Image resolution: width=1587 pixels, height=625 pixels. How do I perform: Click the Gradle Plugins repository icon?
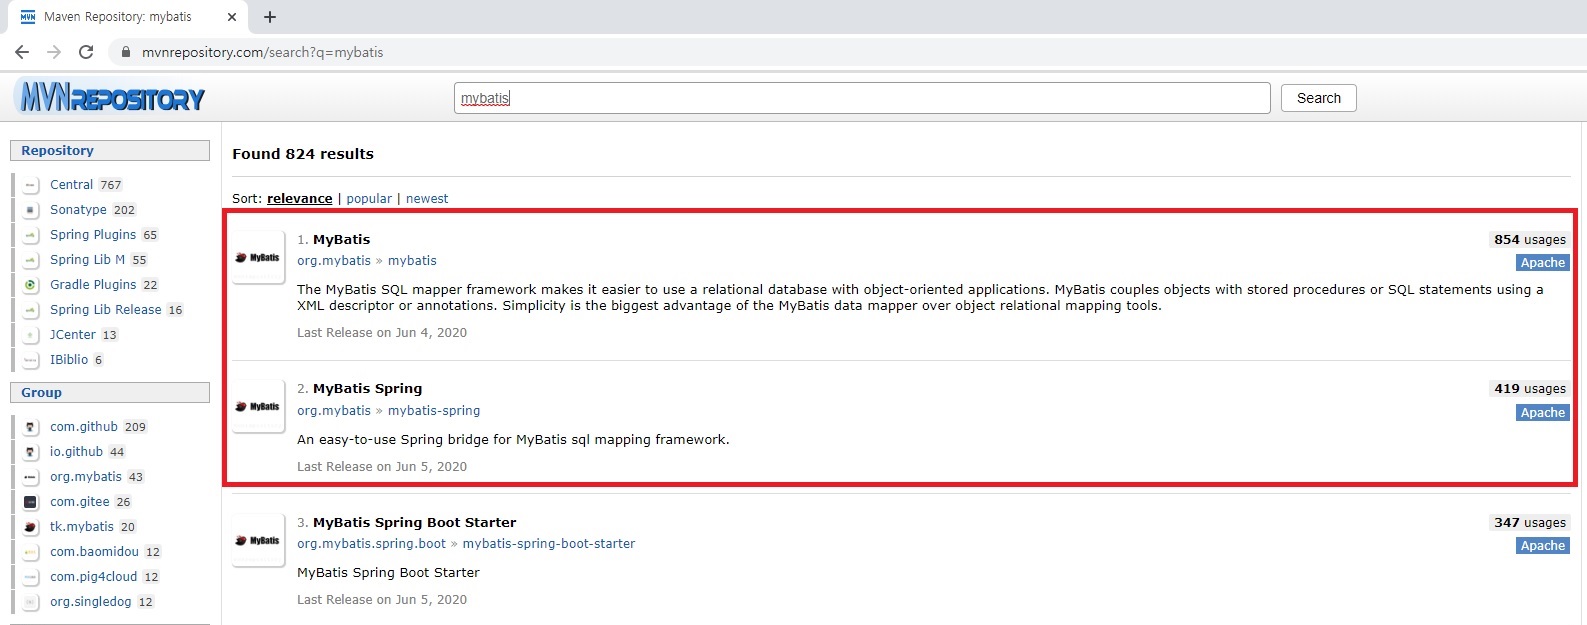(31, 285)
